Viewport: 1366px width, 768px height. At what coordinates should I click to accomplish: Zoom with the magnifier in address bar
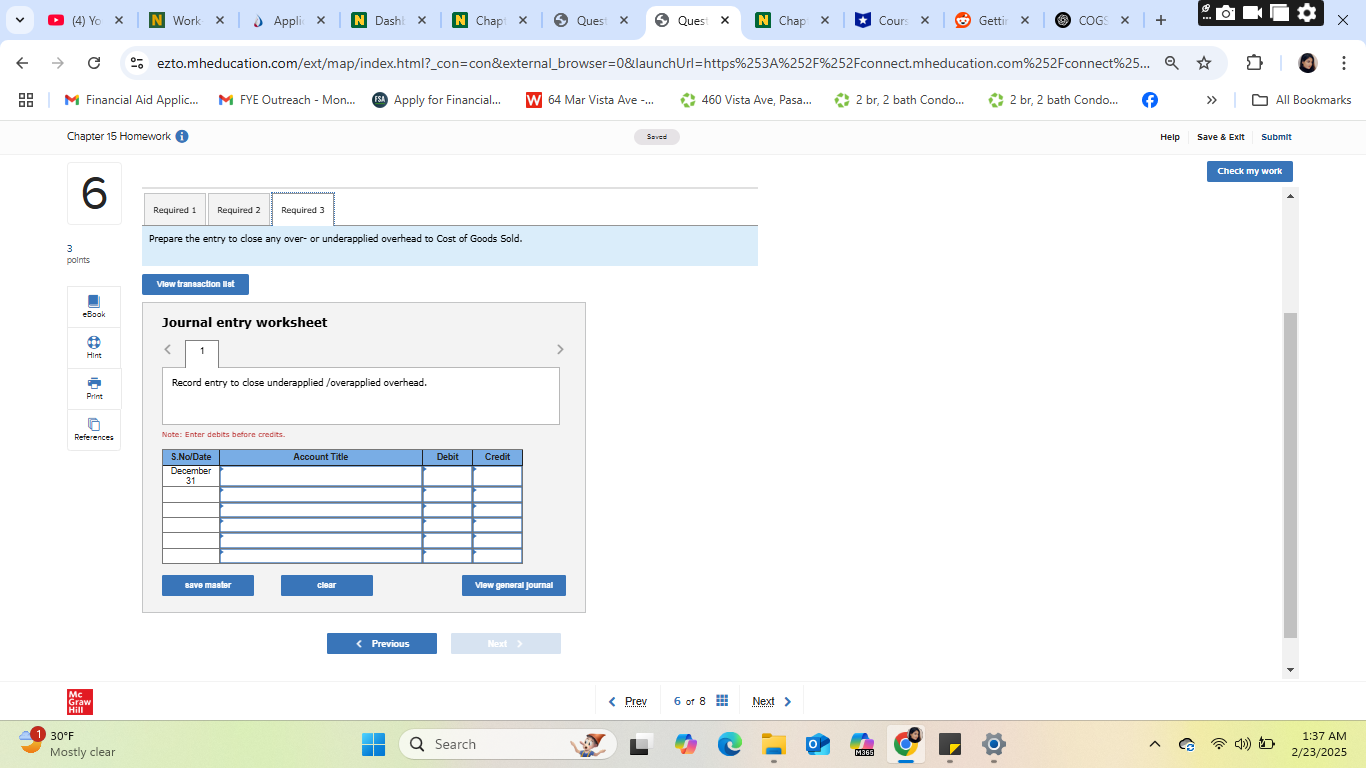1171,63
